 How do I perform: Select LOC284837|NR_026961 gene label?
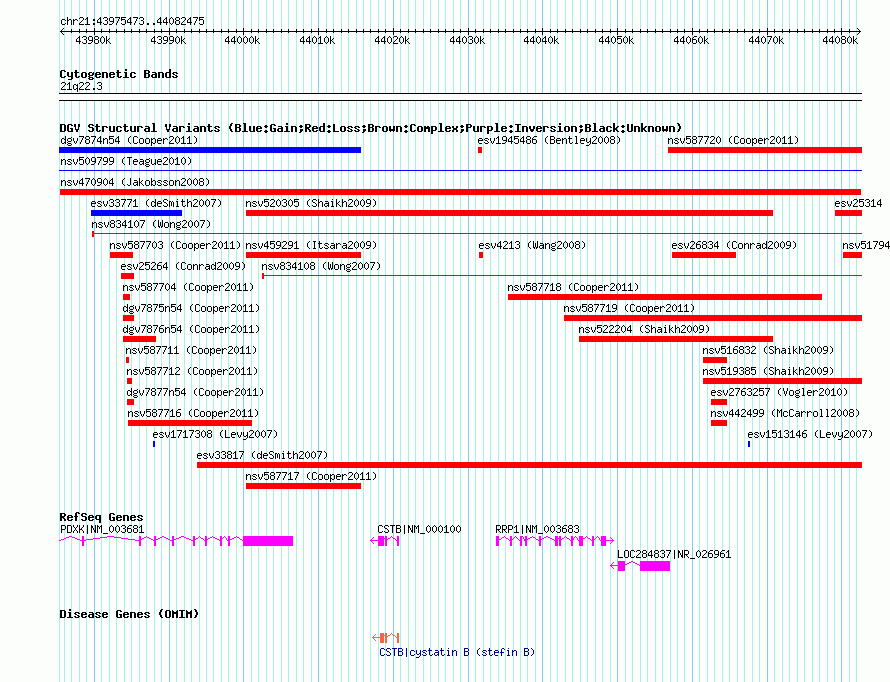[x=674, y=554]
